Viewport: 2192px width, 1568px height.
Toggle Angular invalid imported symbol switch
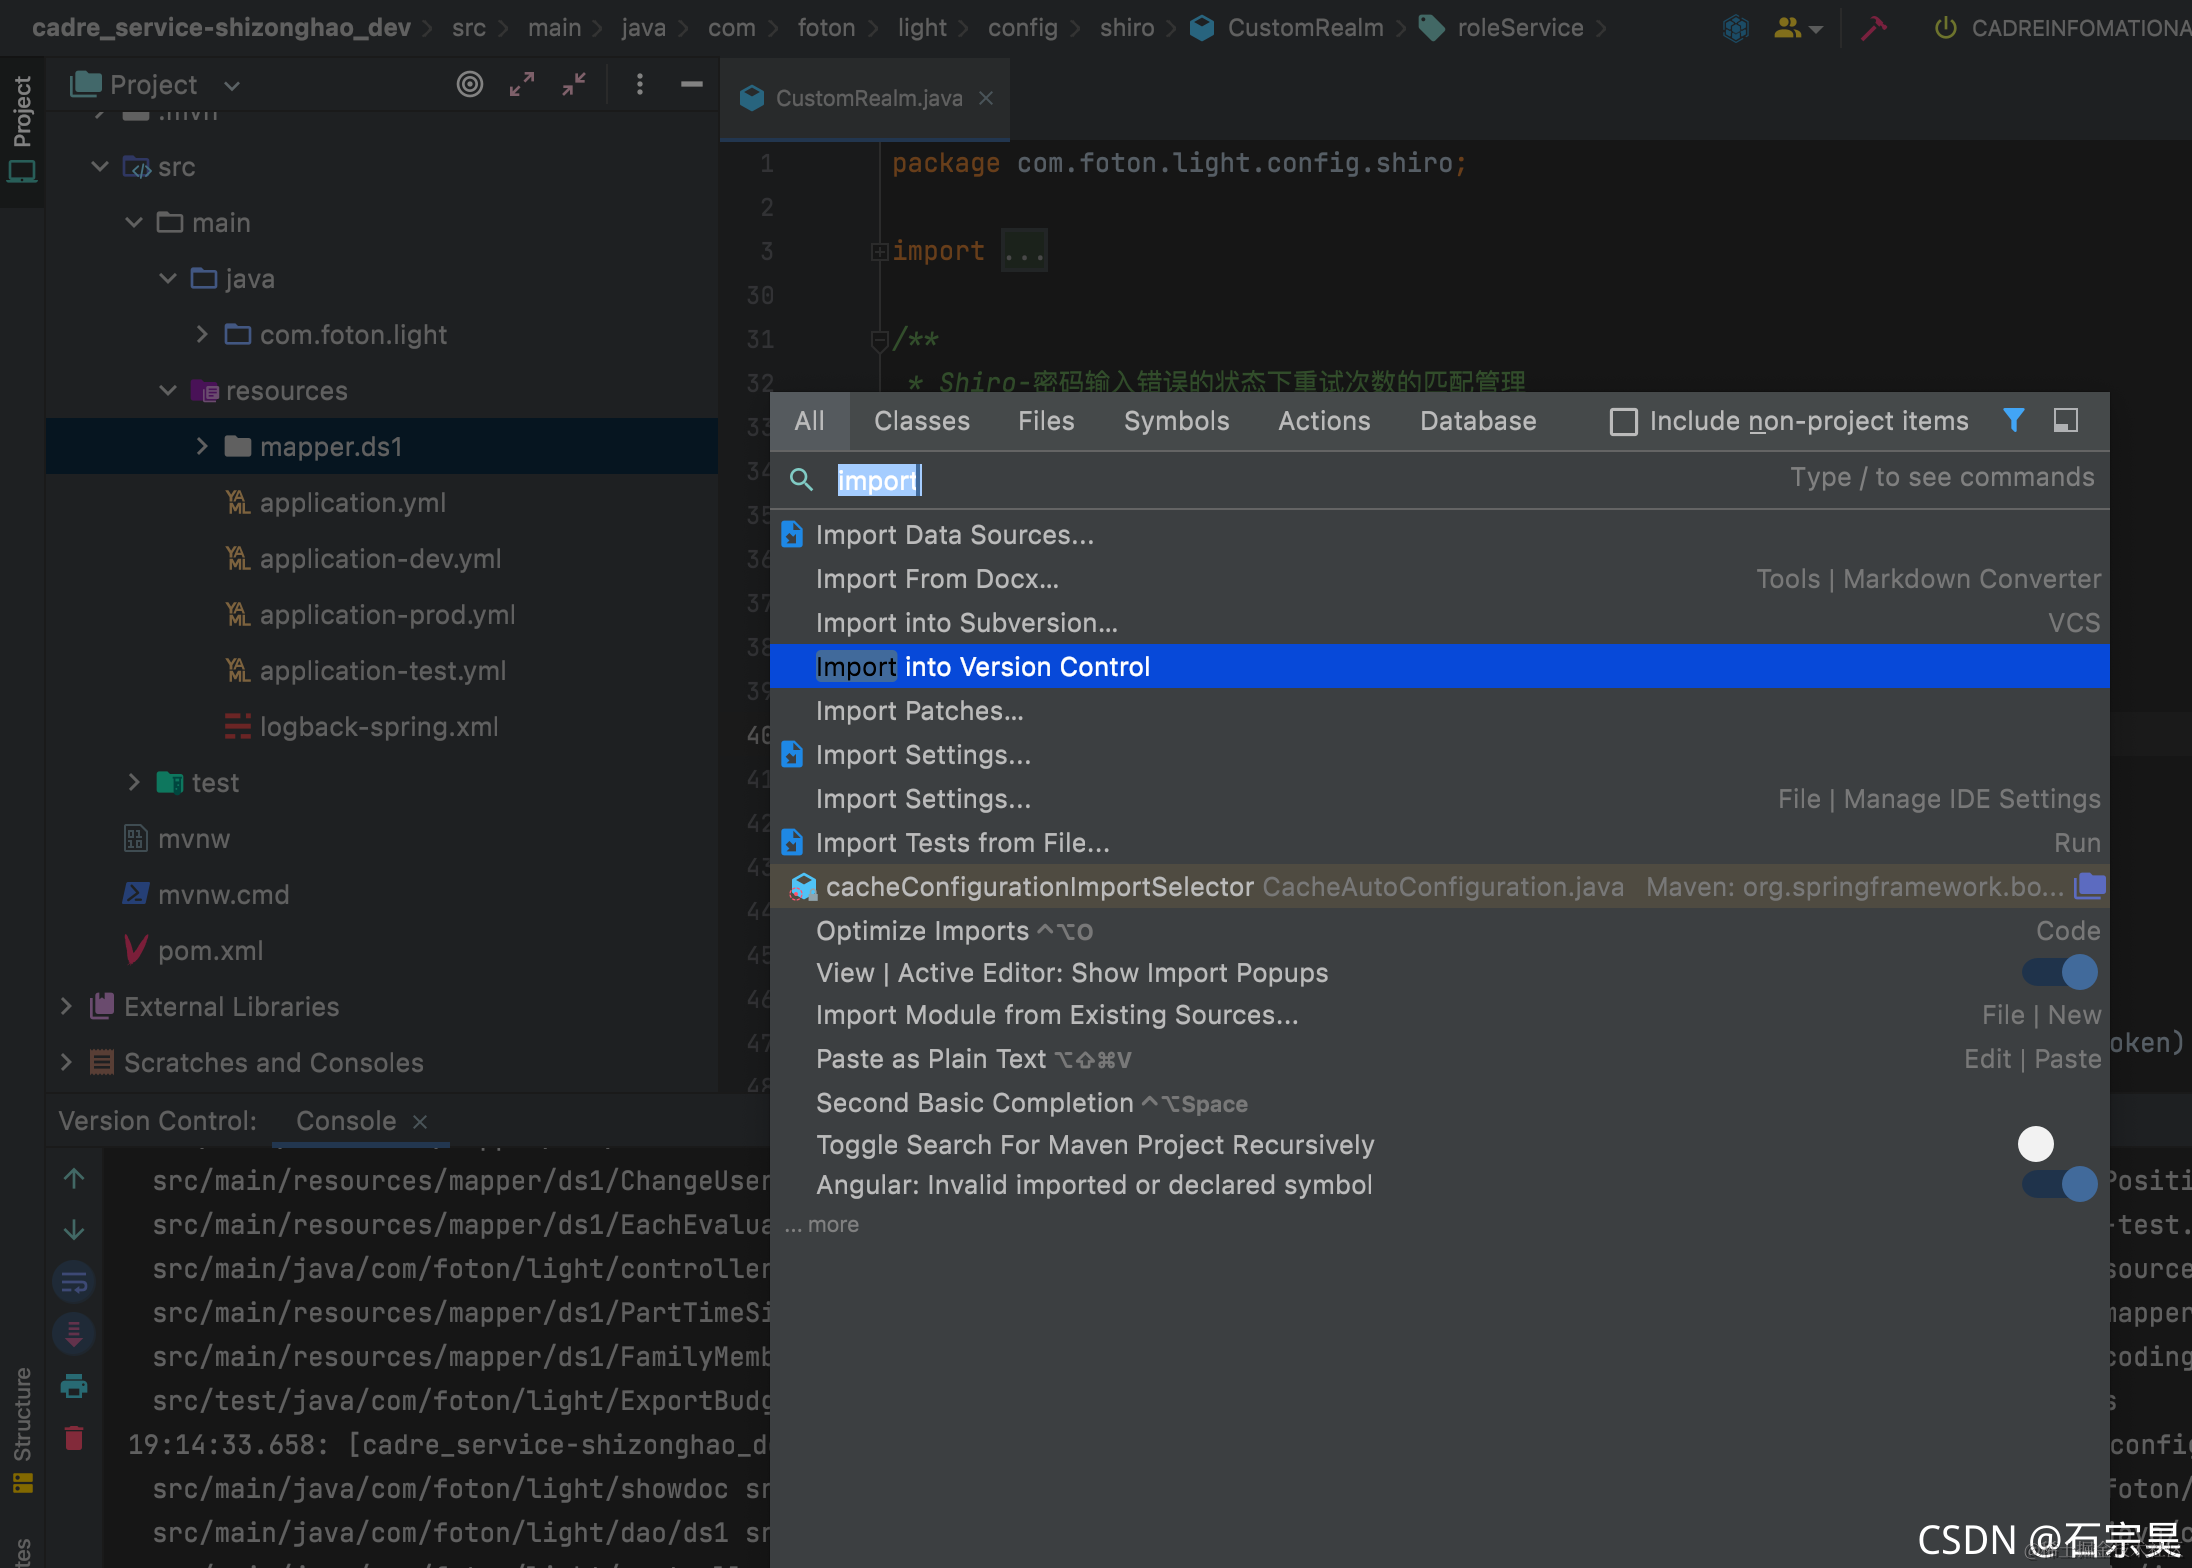click(x=2060, y=1184)
